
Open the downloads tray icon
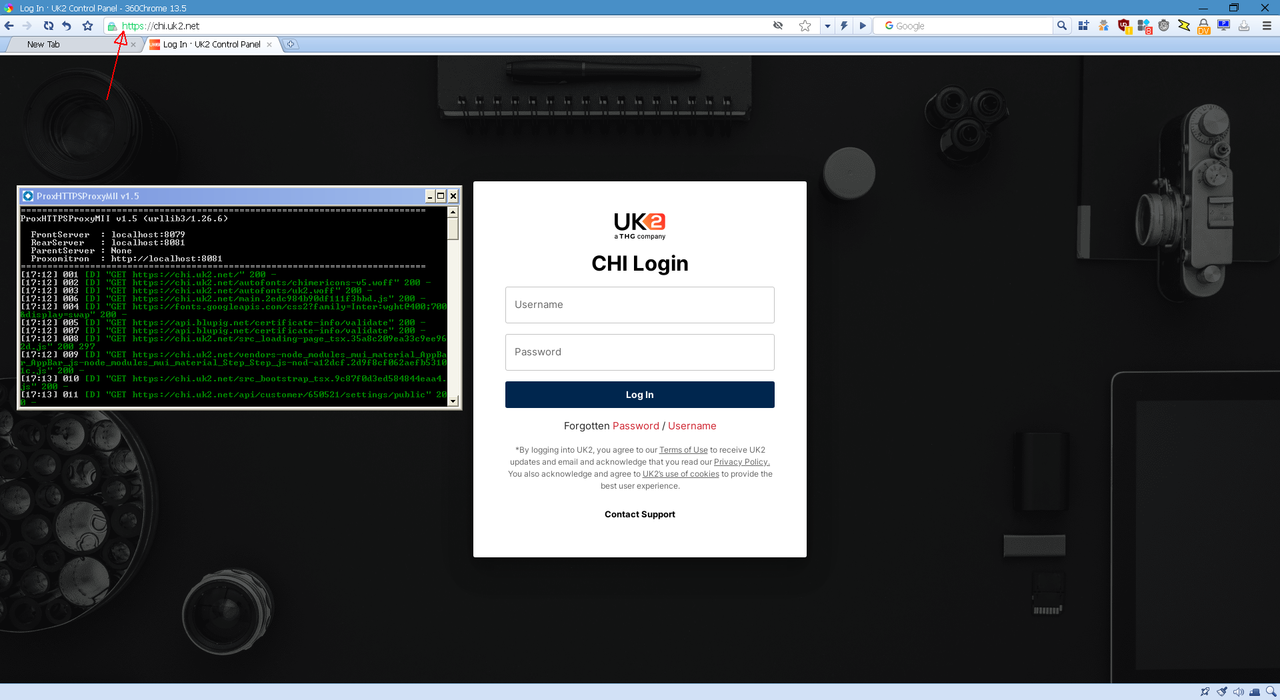[x=1244, y=26]
